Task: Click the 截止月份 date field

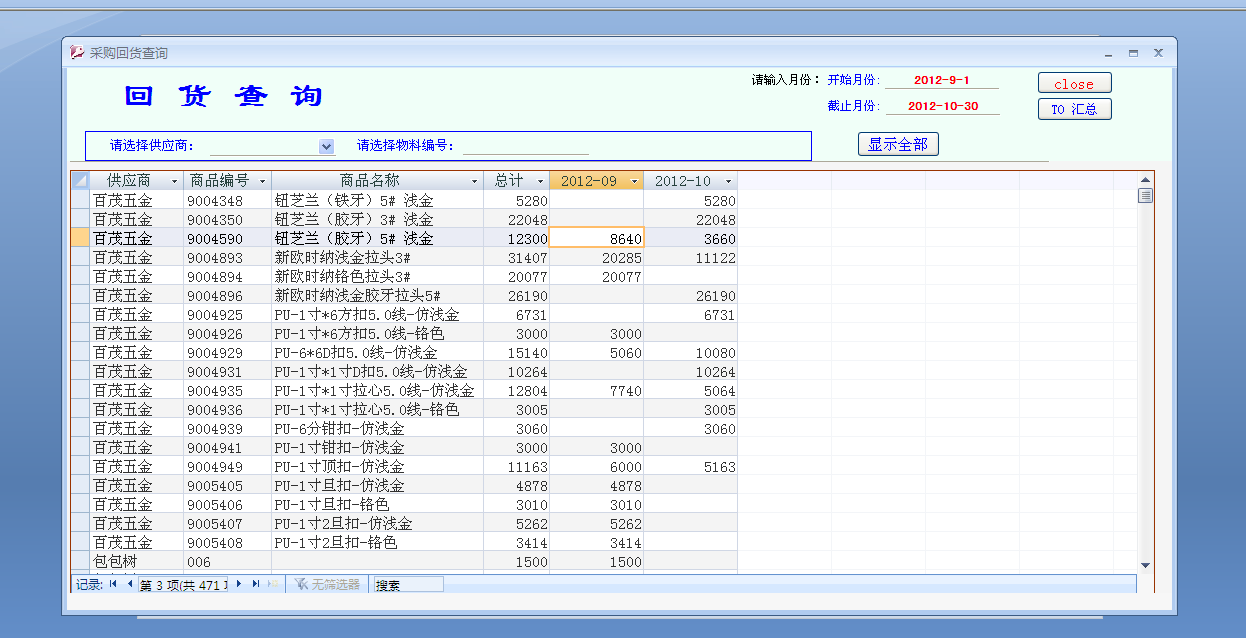Action: pyautogui.click(x=941, y=106)
